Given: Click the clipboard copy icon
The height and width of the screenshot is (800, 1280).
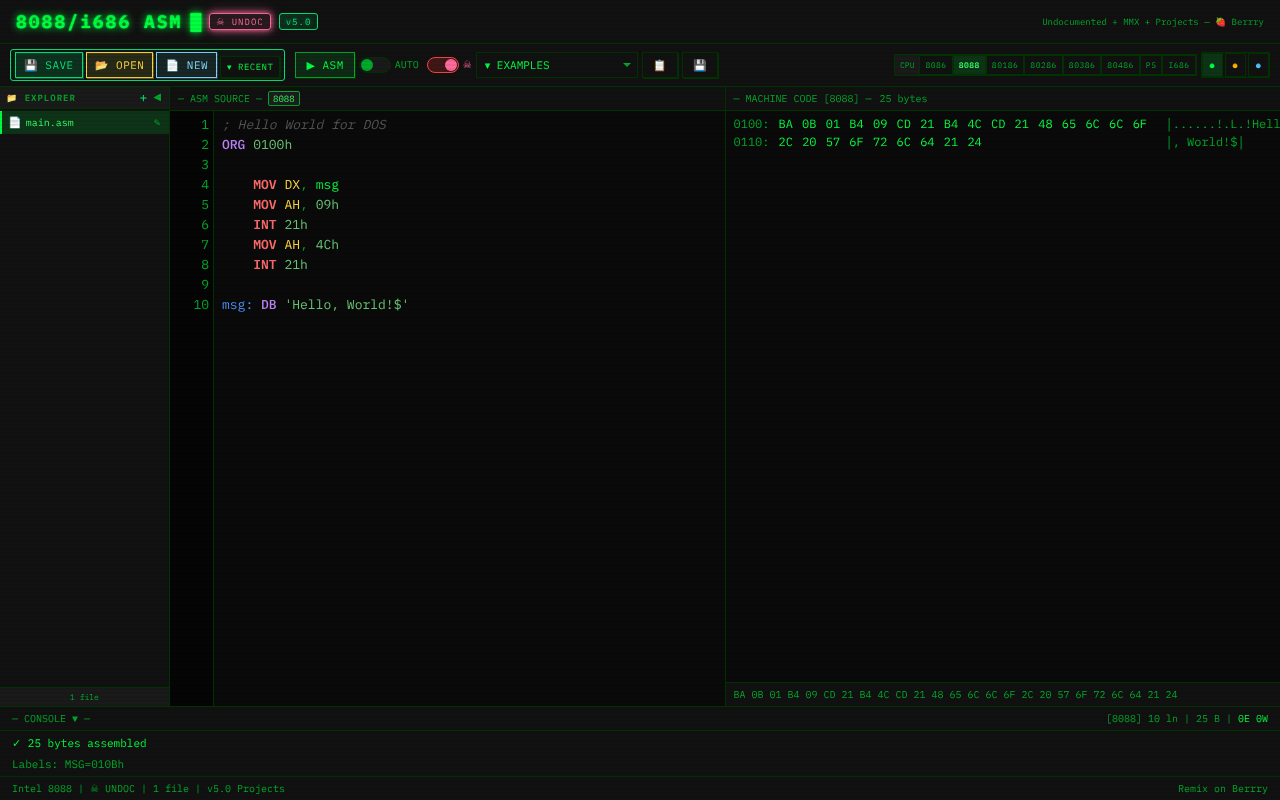Looking at the screenshot, I should click(x=660, y=65).
